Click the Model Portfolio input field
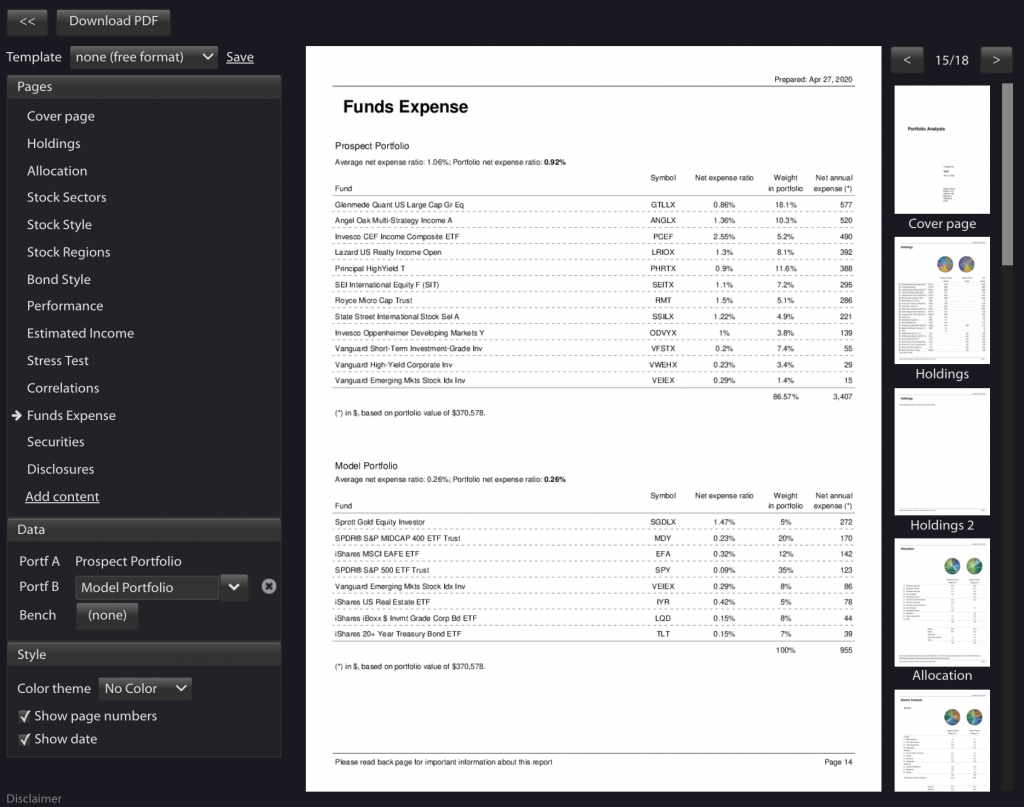1024x807 pixels. coord(147,588)
